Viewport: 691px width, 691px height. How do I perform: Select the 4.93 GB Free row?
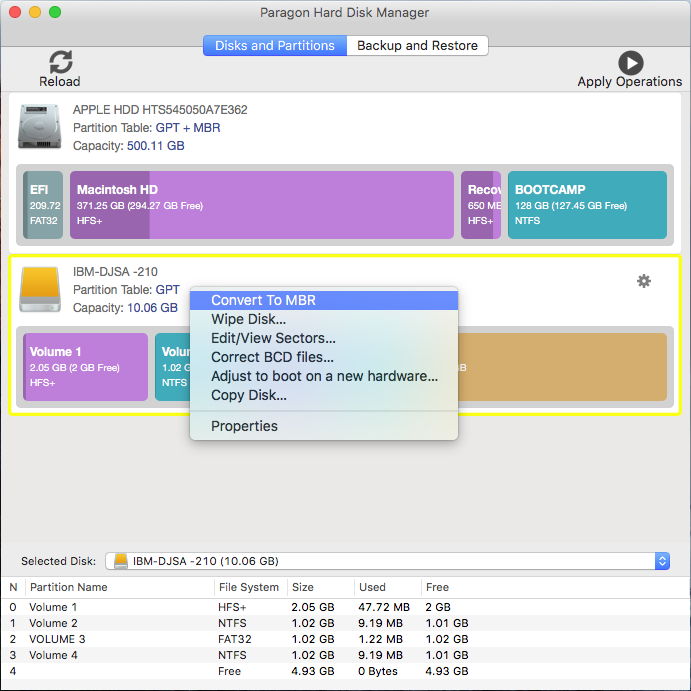coord(346,671)
